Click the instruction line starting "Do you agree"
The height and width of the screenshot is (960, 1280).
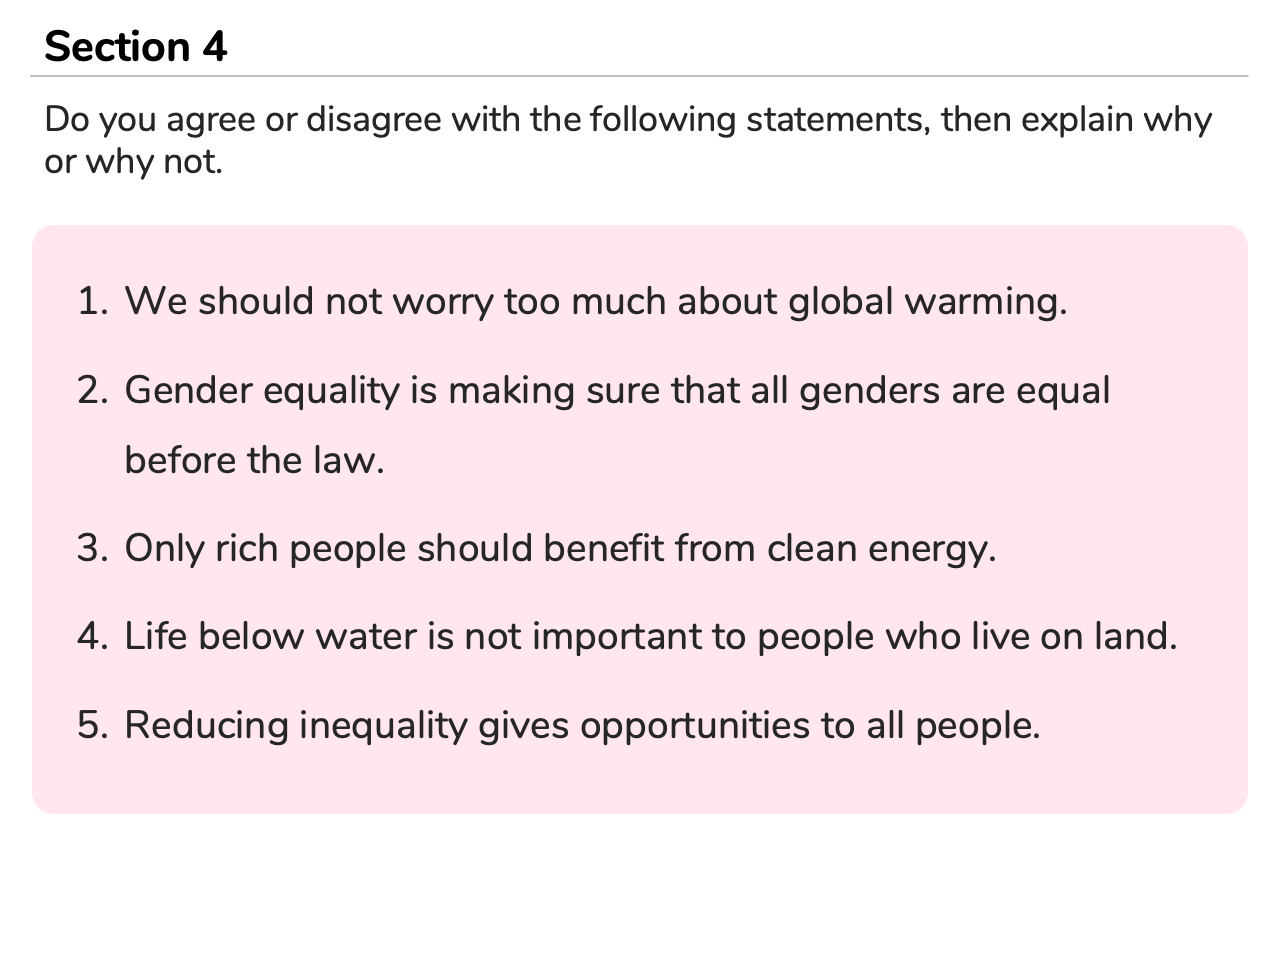(627, 120)
